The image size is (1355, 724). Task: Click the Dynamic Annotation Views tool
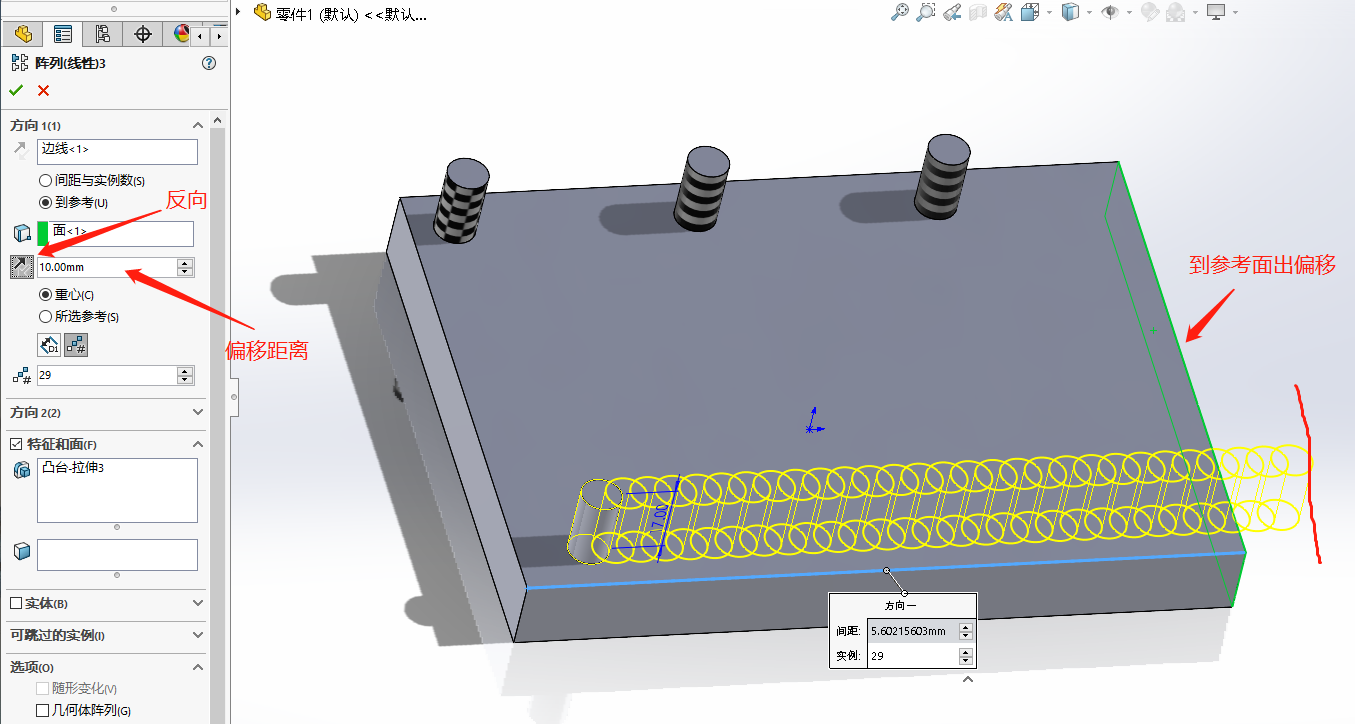point(1005,12)
